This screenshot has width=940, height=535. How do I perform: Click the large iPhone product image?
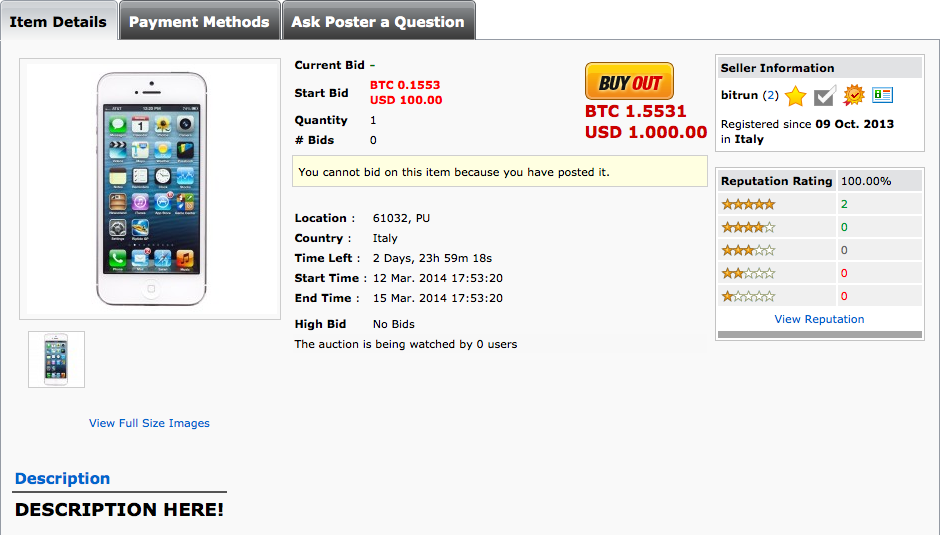(x=150, y=189)
